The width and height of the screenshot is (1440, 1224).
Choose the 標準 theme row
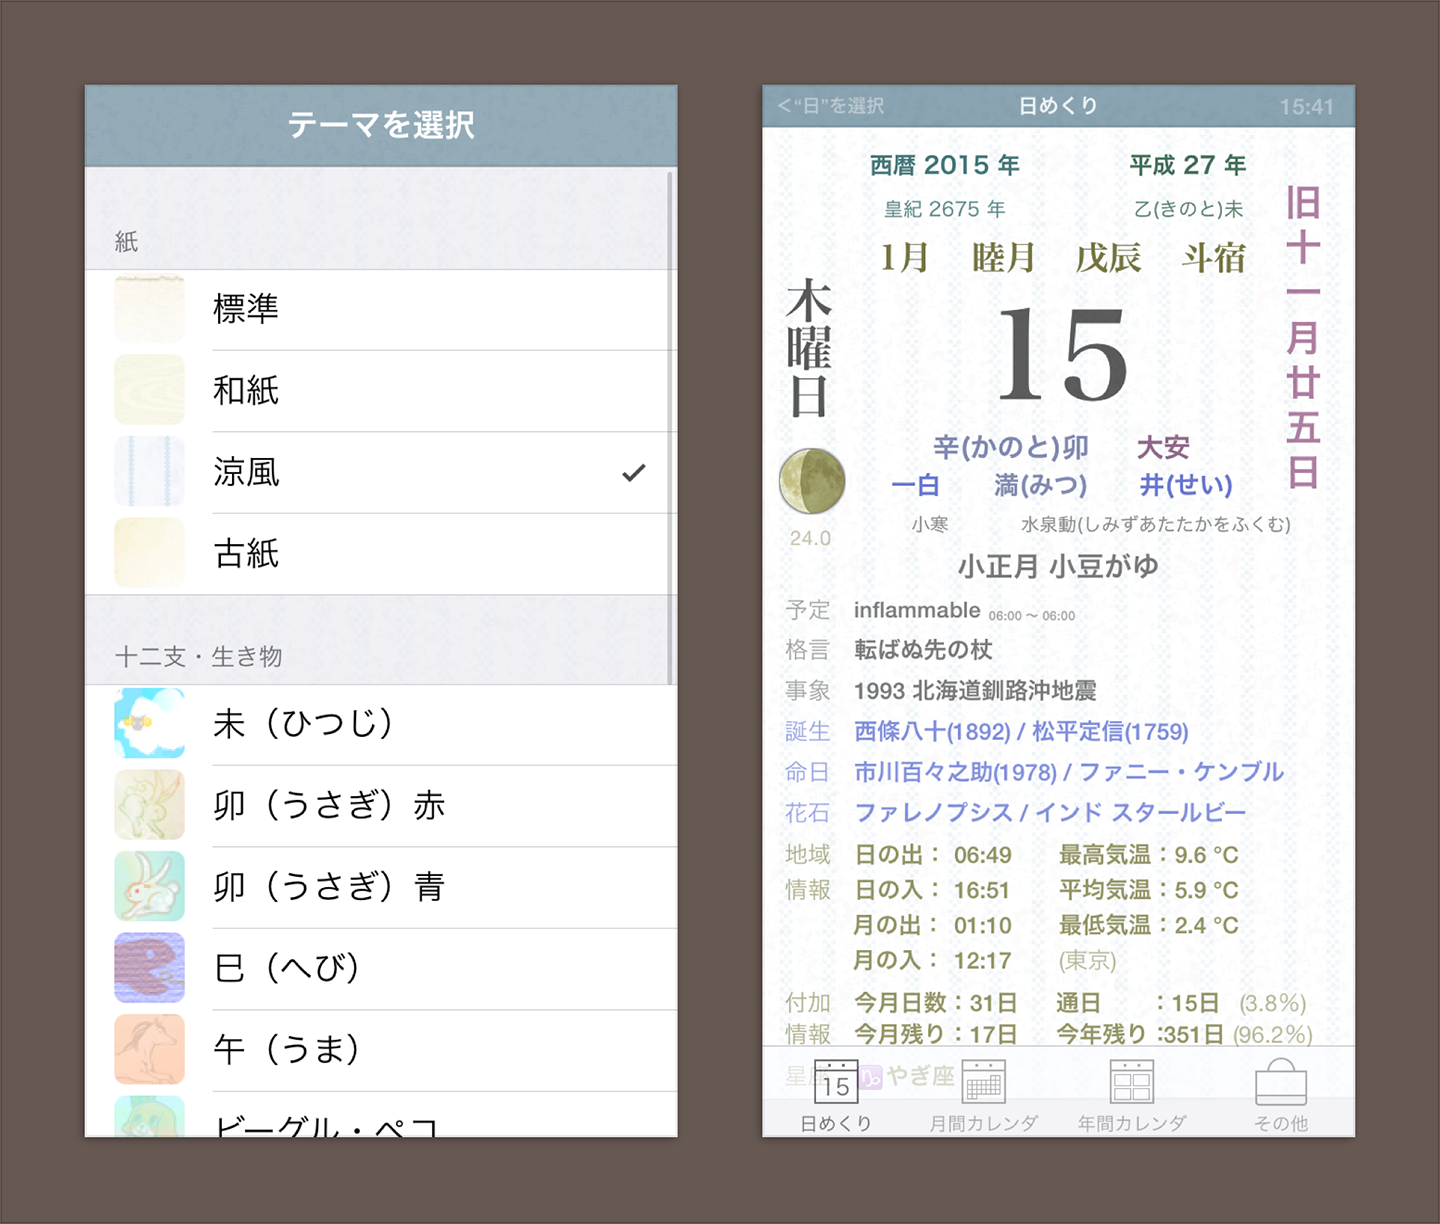tap(381, 309)
